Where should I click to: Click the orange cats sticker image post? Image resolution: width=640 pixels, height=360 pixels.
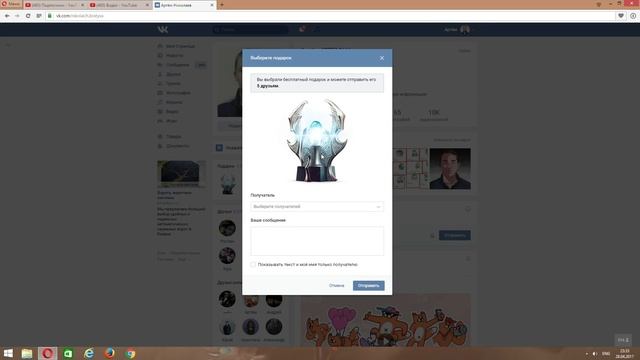click(386, 320)
